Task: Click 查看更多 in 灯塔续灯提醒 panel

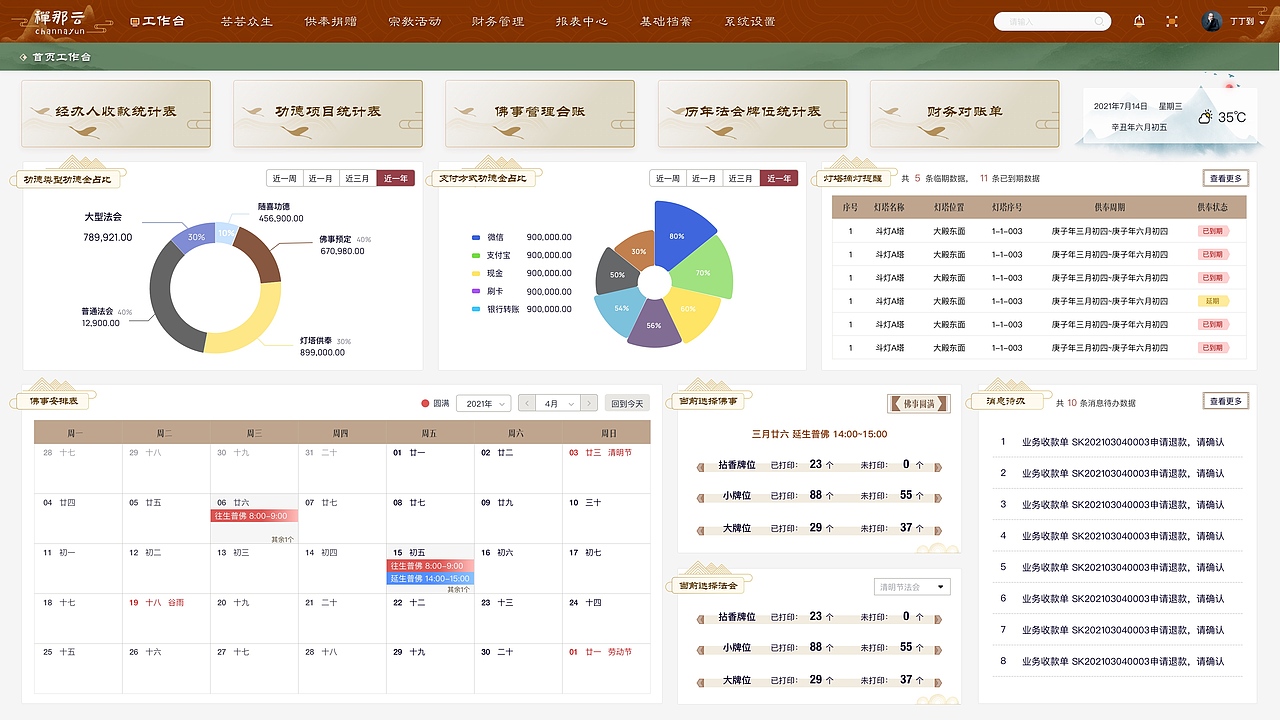Action: 1225,178
